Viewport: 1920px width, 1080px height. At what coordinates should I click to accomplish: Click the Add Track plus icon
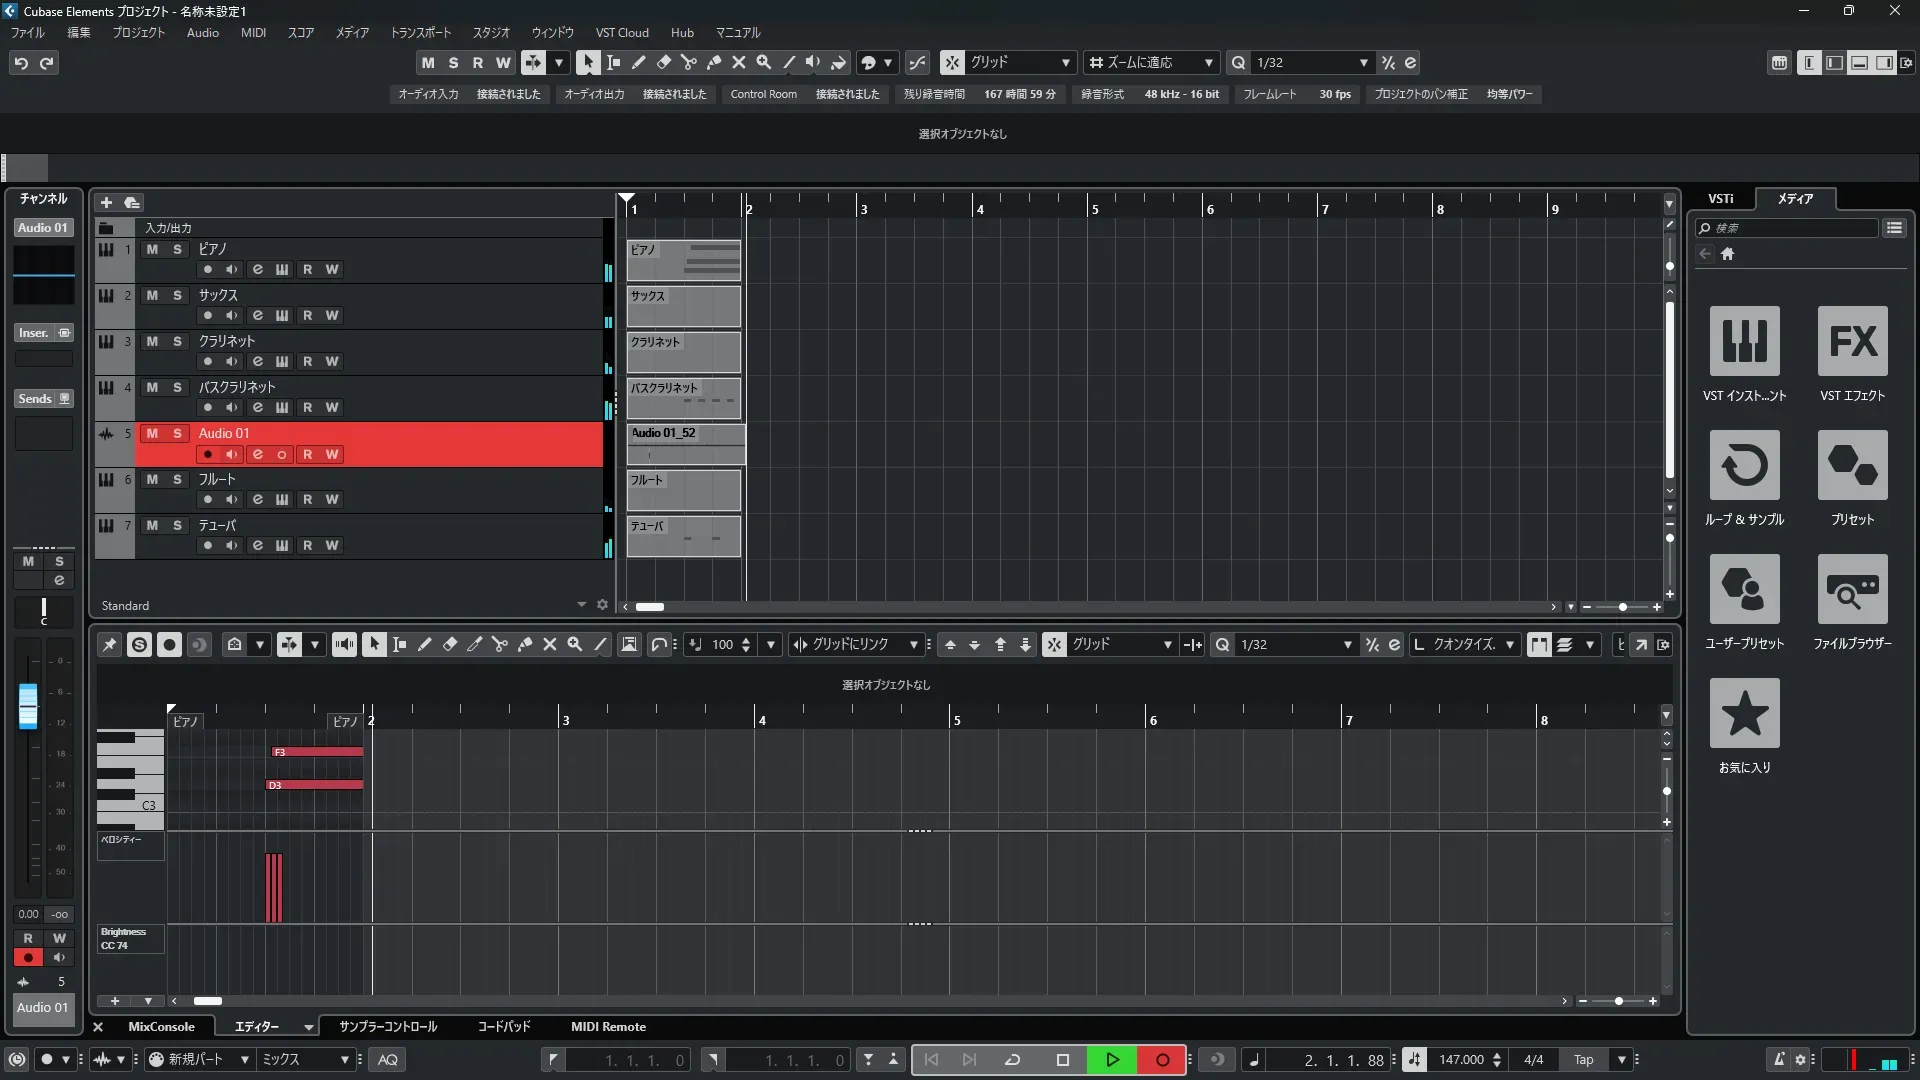[x=106, y=202]
